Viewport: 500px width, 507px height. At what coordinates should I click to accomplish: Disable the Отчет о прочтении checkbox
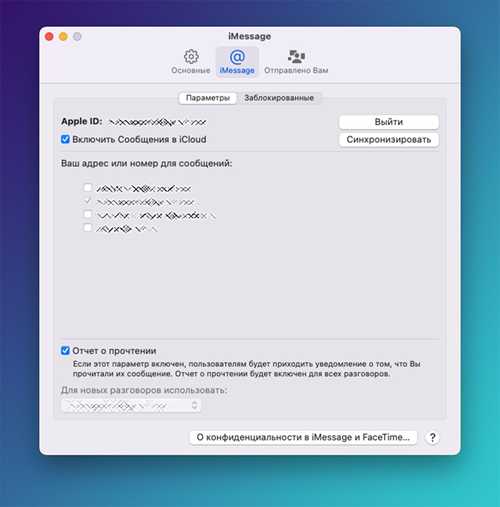click(x=65, y=350)
